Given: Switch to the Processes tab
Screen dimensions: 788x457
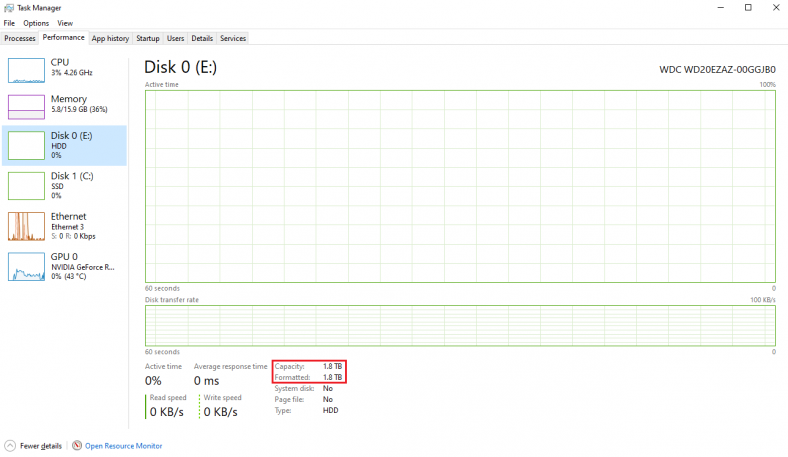Looking at the screenshot, I should click(x=20, y=38).
